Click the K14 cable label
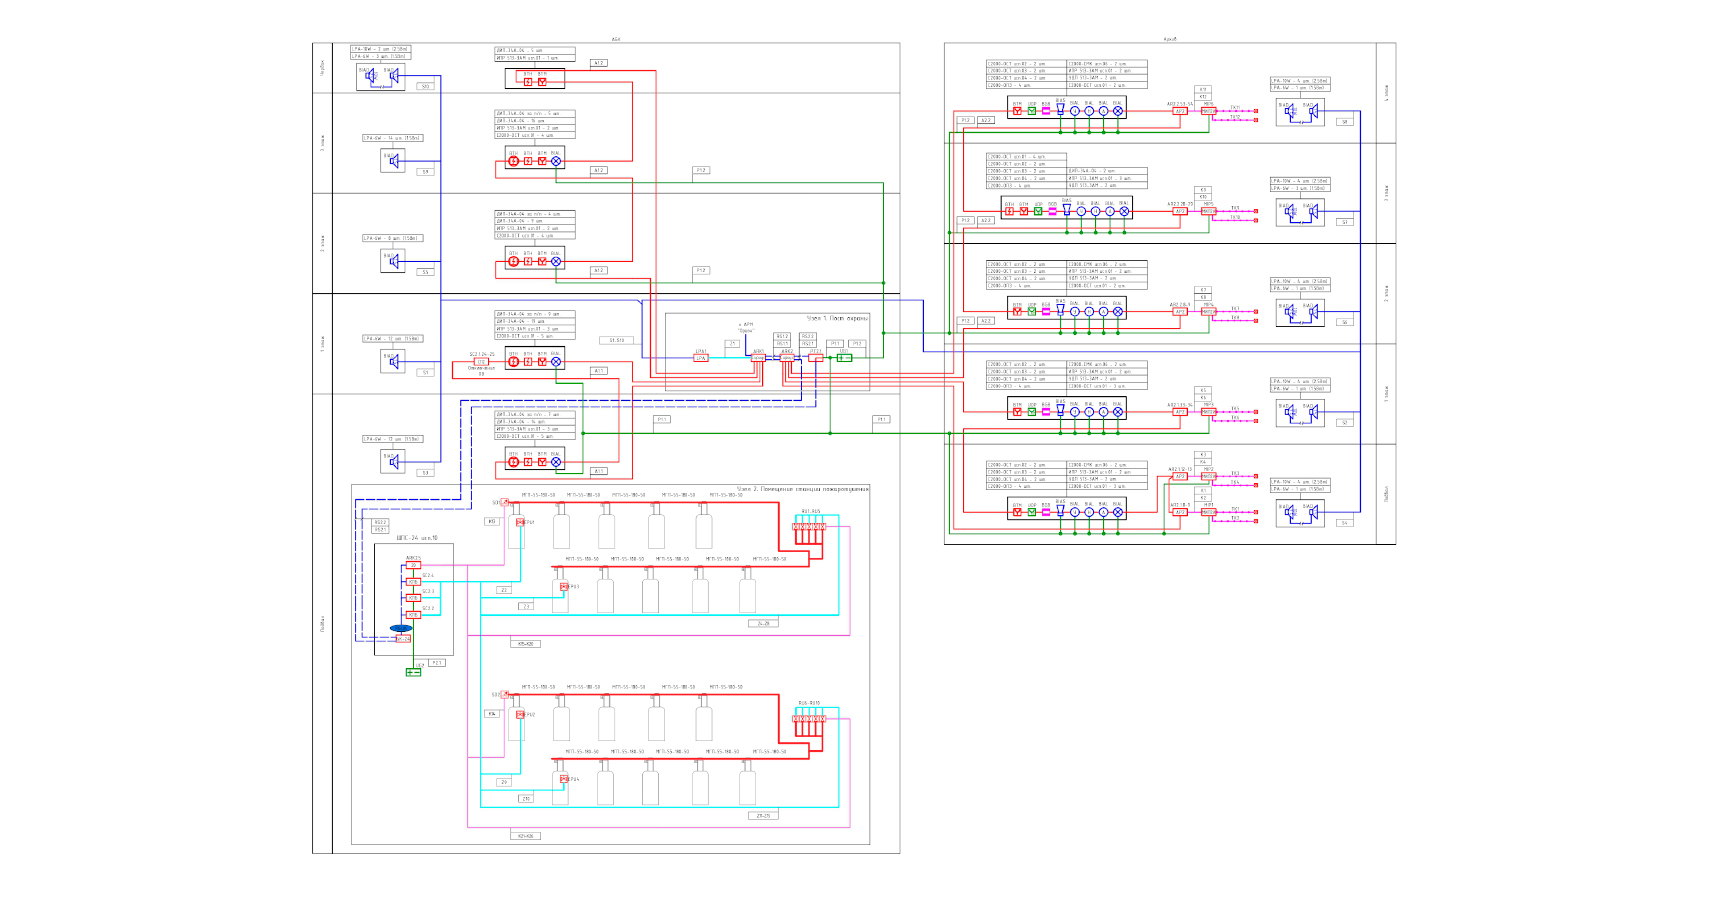1710x900 pixels. pos(492,713)
